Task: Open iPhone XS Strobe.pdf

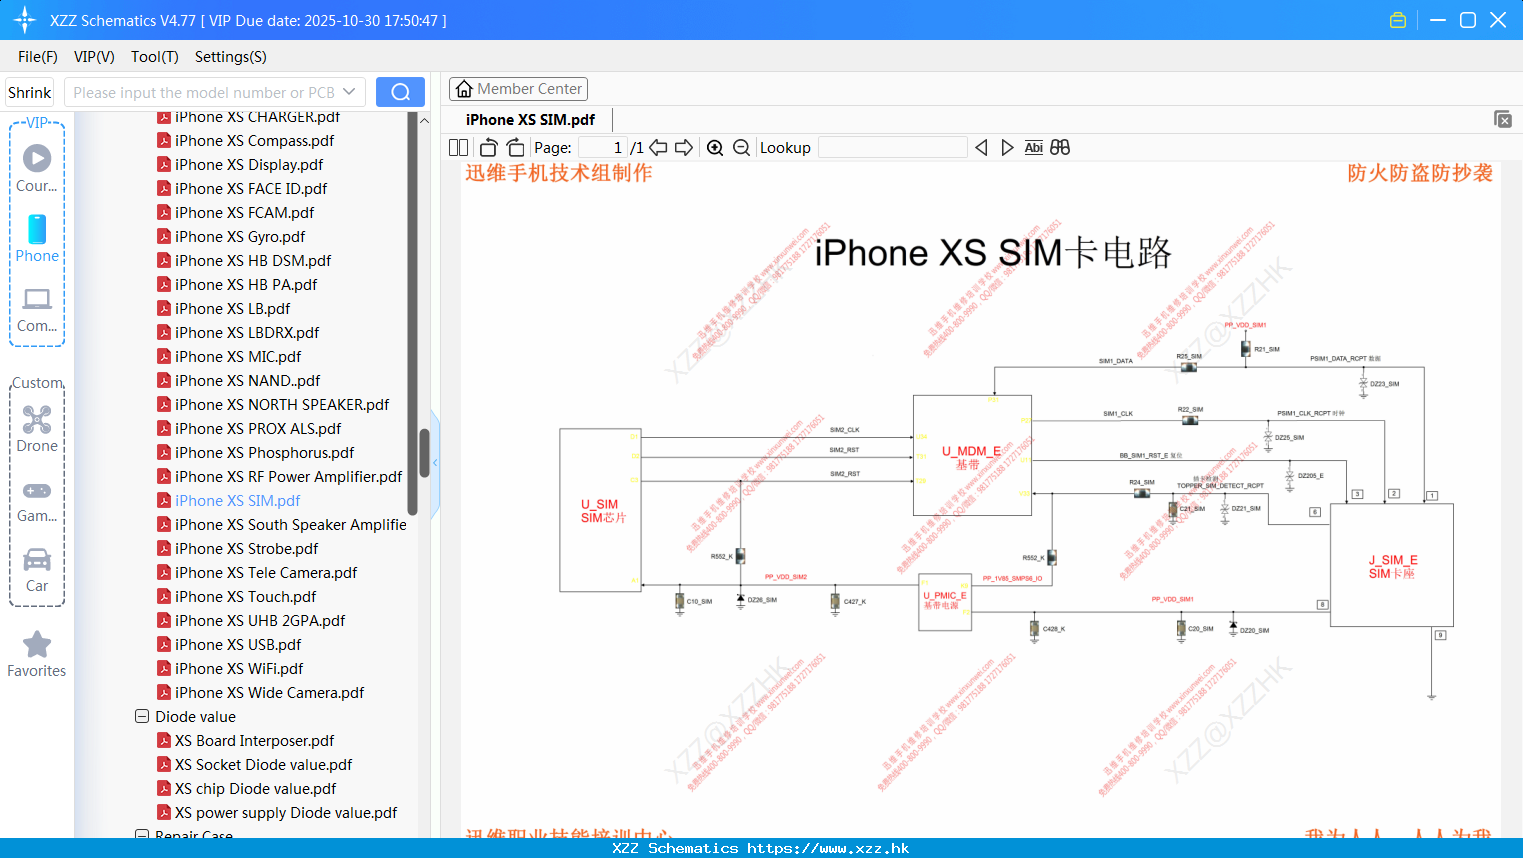Action: point(246,549)
